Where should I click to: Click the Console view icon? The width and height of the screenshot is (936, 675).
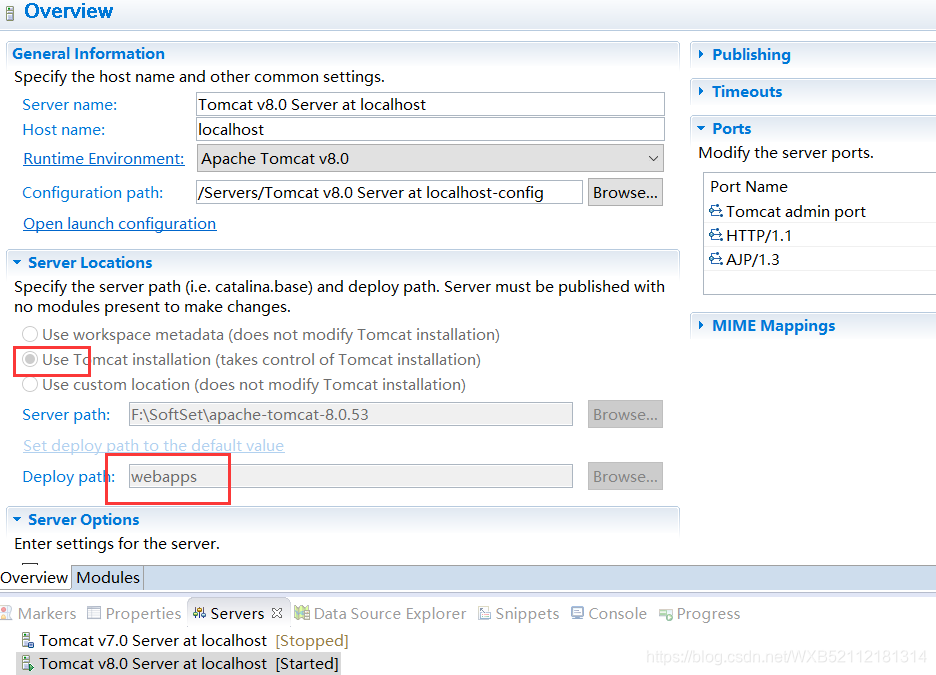577,613
